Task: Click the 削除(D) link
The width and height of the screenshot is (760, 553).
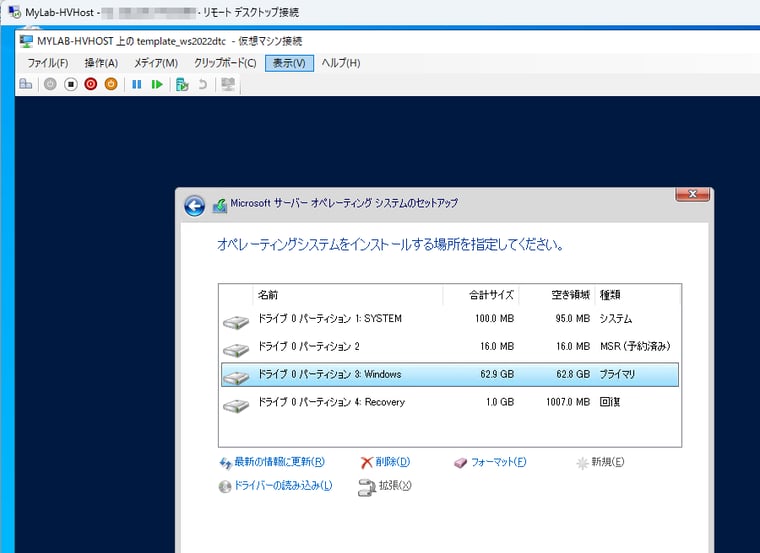Action: pyautogui.click(x=393, y=462)
